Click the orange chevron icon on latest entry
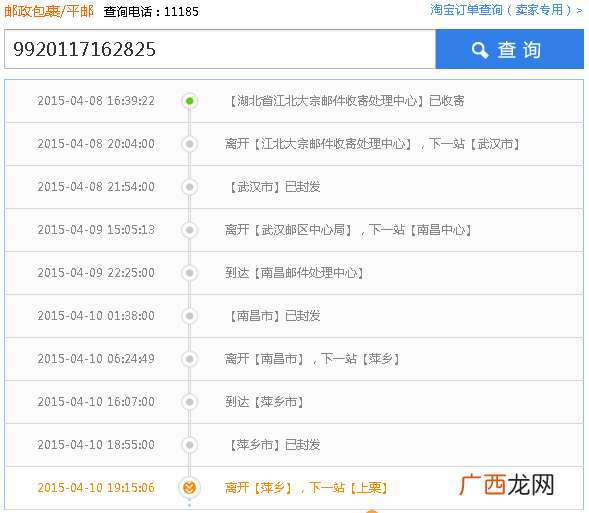The width and height of the screenshot is (589, 513). [189, 487]
